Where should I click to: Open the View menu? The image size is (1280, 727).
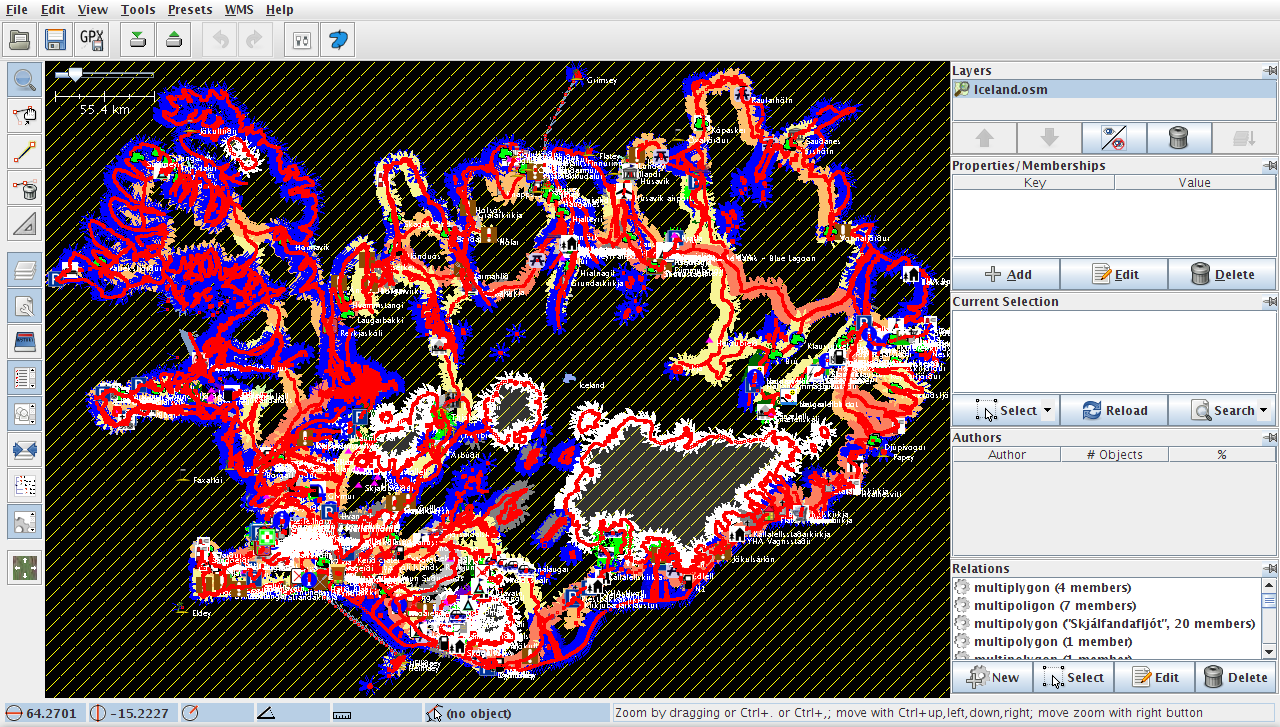pos(93,10)
